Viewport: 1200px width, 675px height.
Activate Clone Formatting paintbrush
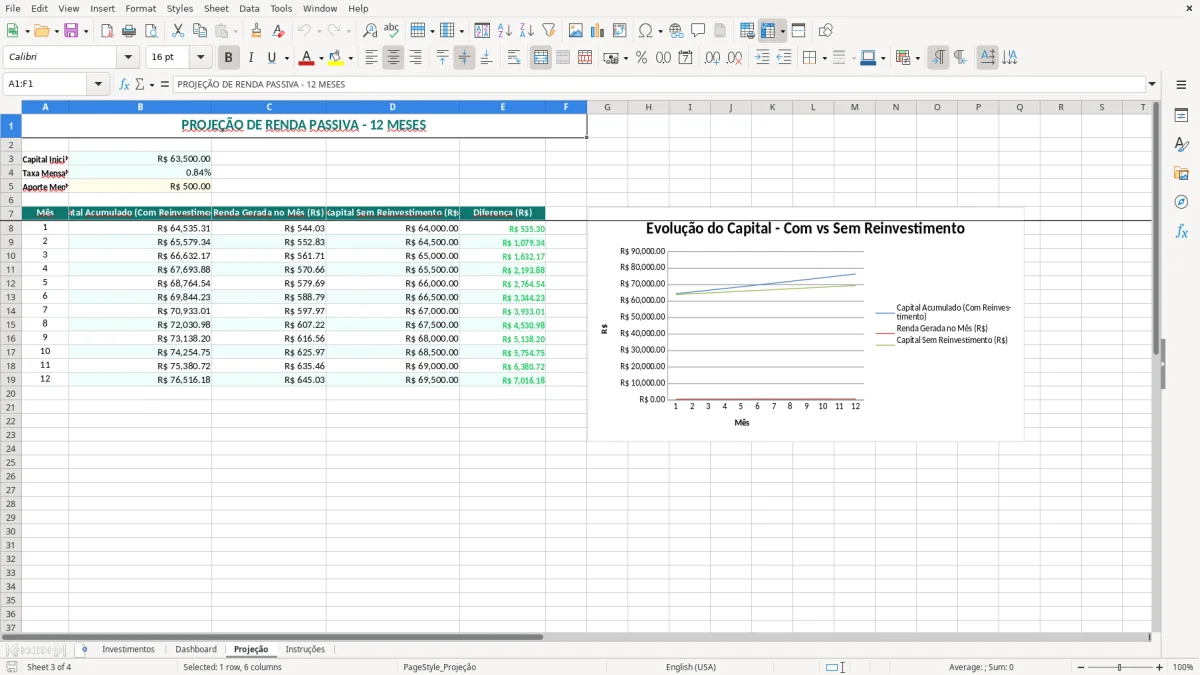(256, 31)
